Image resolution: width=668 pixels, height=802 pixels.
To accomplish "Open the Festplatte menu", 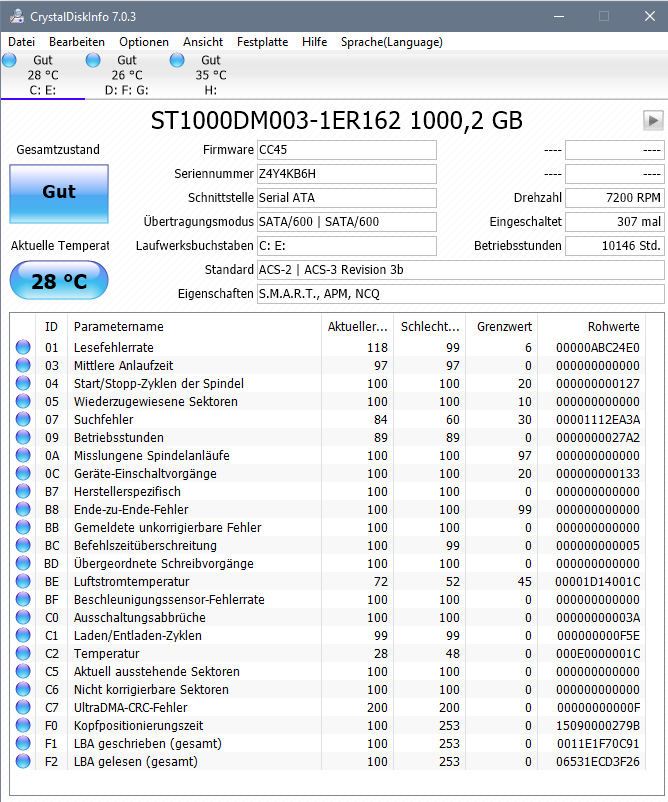I will pyautogui.click(x=262, y=42).
